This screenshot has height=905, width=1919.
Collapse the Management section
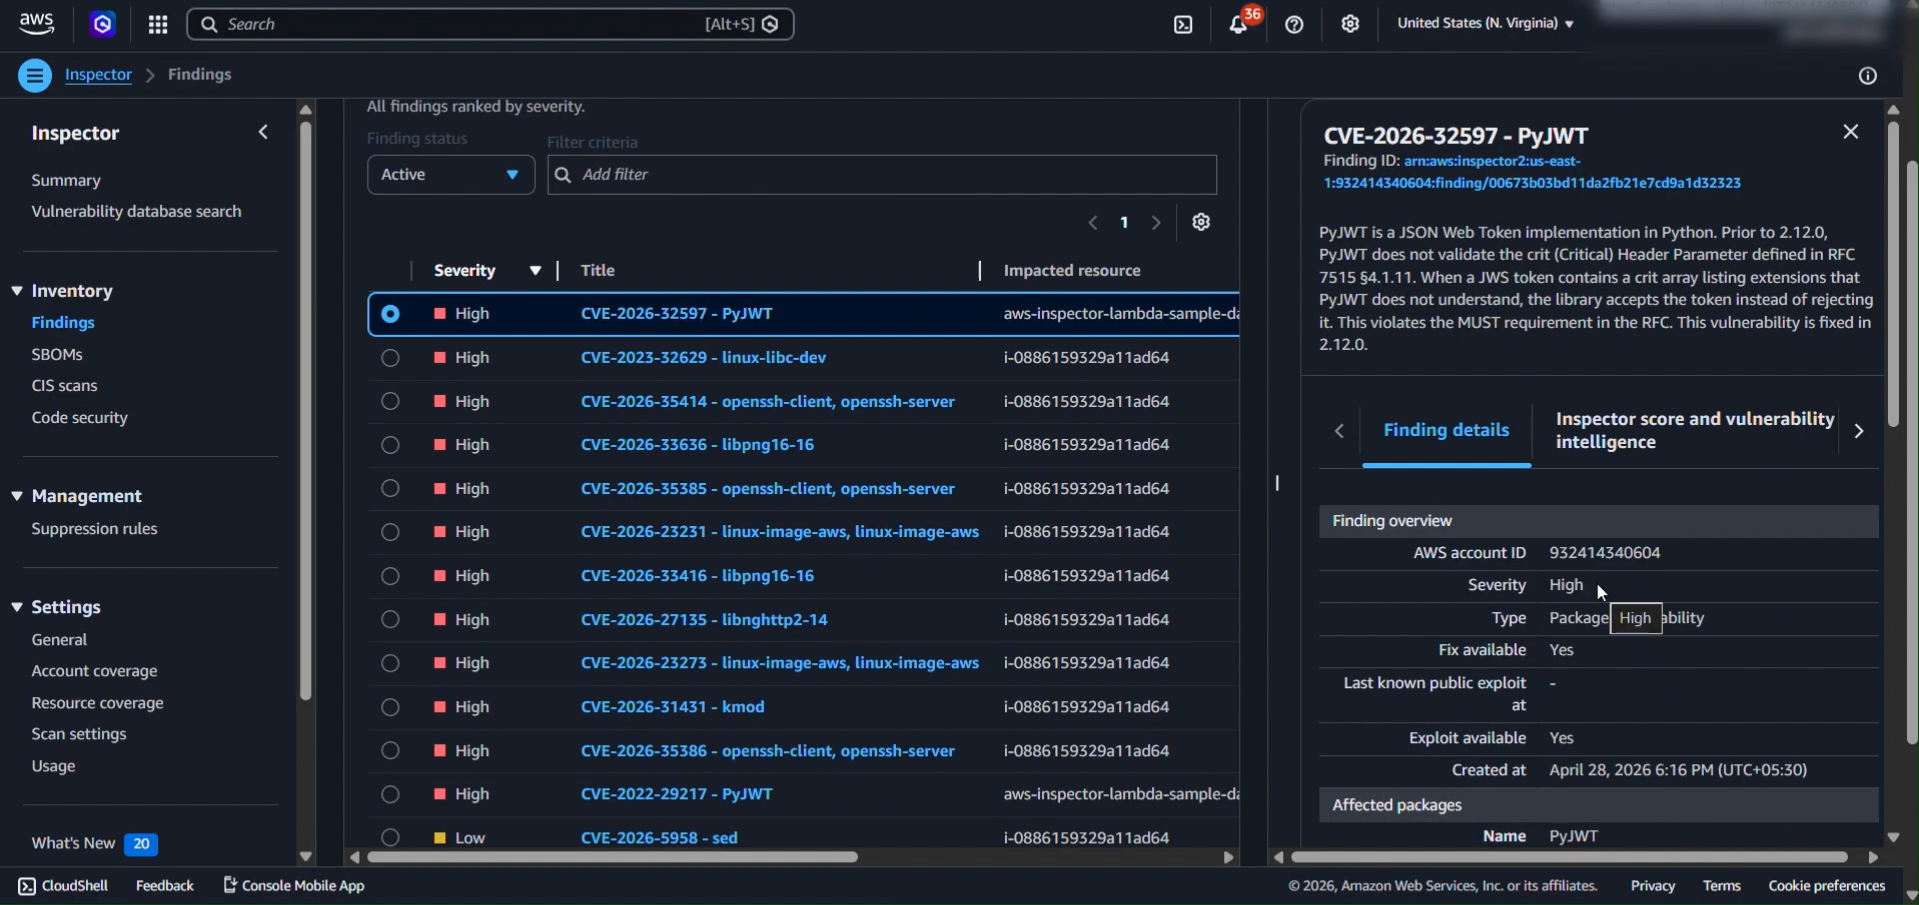tap(17, 496)
